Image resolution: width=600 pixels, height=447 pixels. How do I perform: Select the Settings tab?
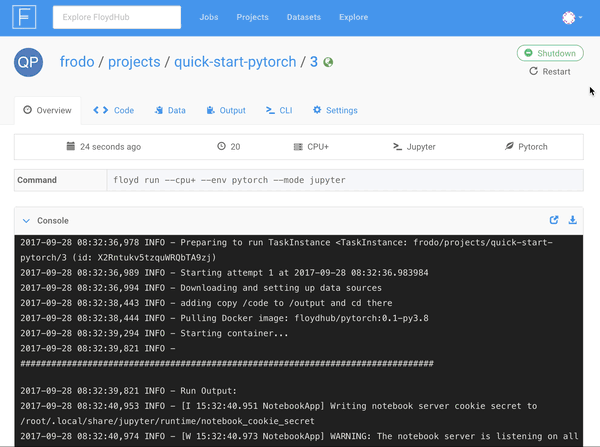(335, 111)
